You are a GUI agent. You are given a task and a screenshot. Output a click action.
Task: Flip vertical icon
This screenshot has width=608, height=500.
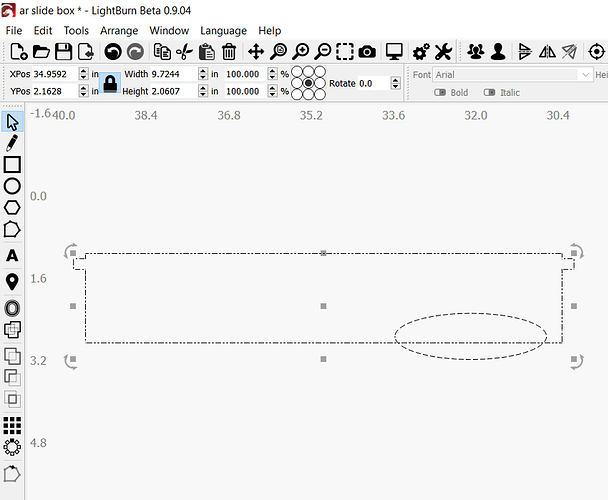click(x=525, y=52)
